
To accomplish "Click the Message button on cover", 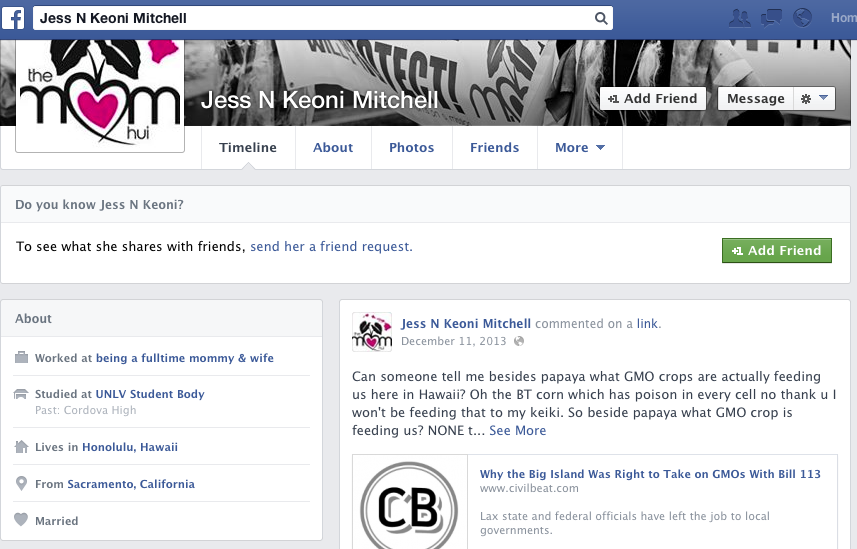I will (755, 99).
